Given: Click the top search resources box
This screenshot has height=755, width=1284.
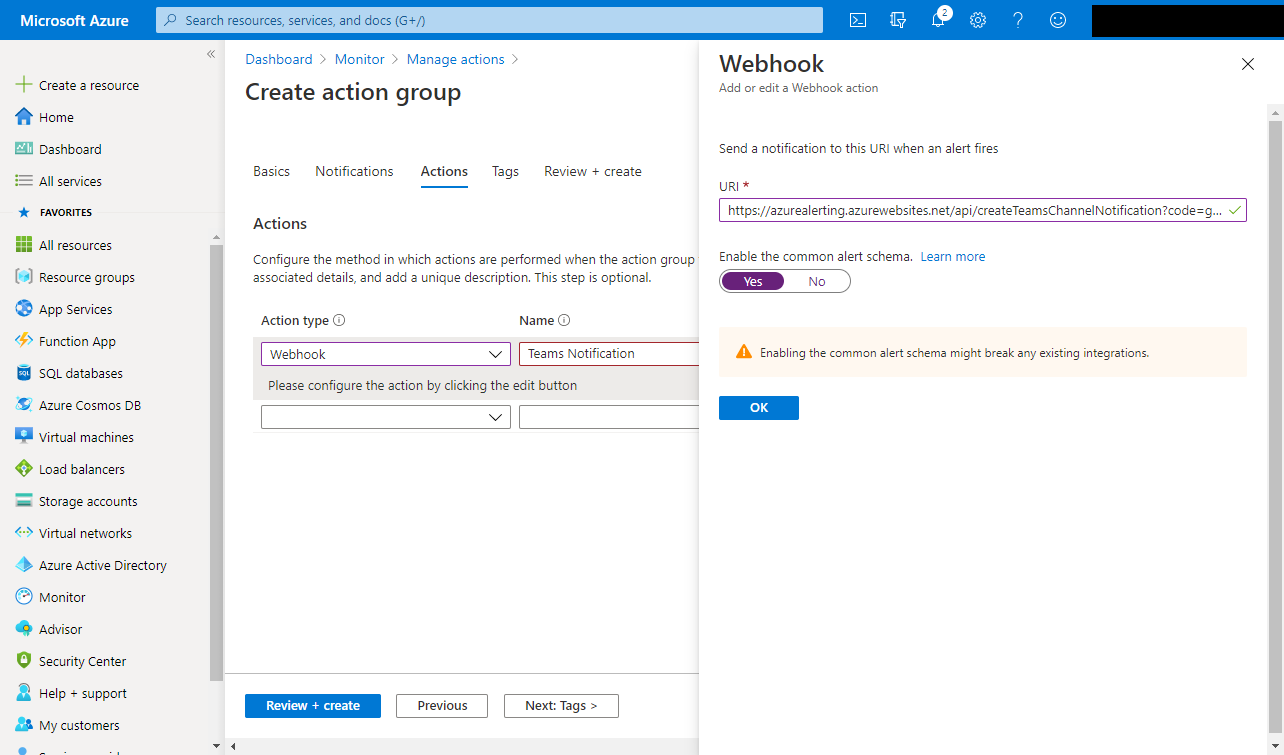Looking at the screenshot, I should point(489,20).
